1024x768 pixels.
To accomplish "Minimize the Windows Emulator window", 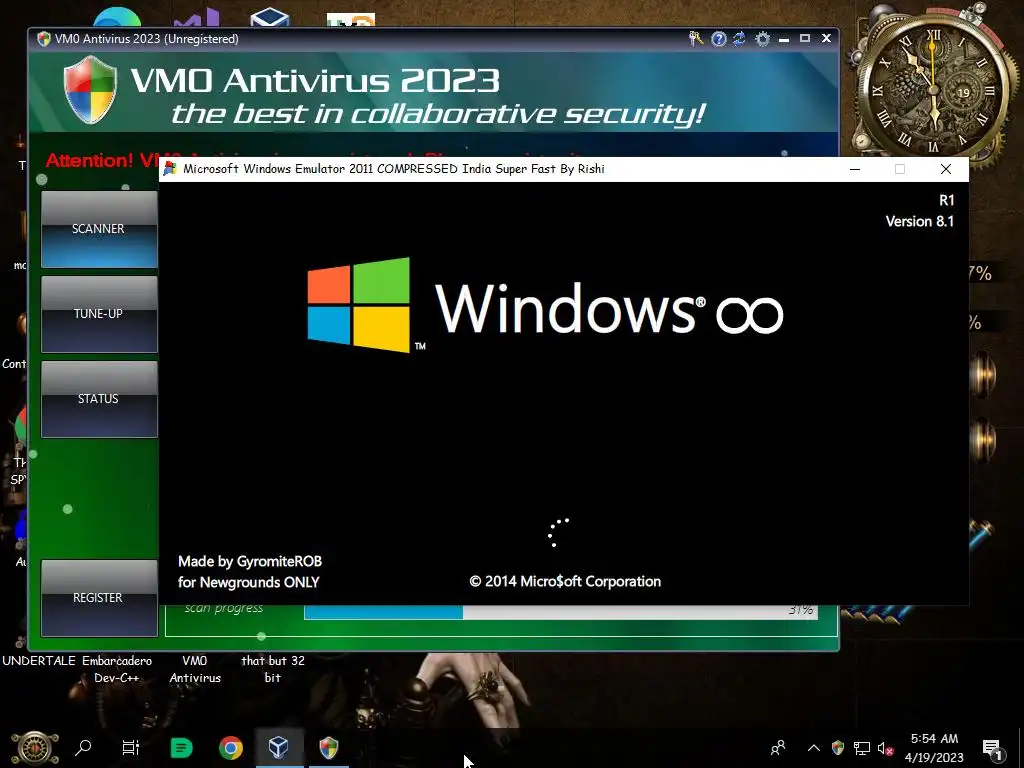I will pyautogui.click(x=855, y=169).
